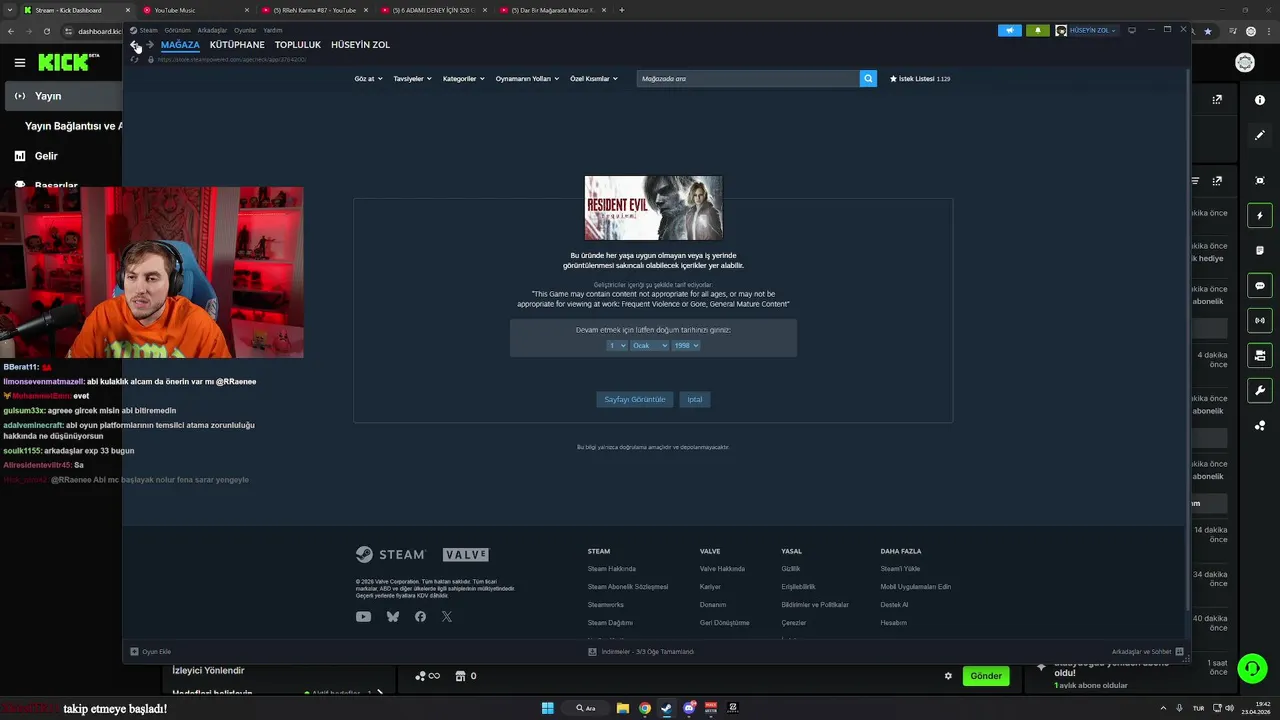This screenshot has height=720, width=1280.
Task: Expand Oynamanın Yolları store menu
Action: click(x=528, y=78)
